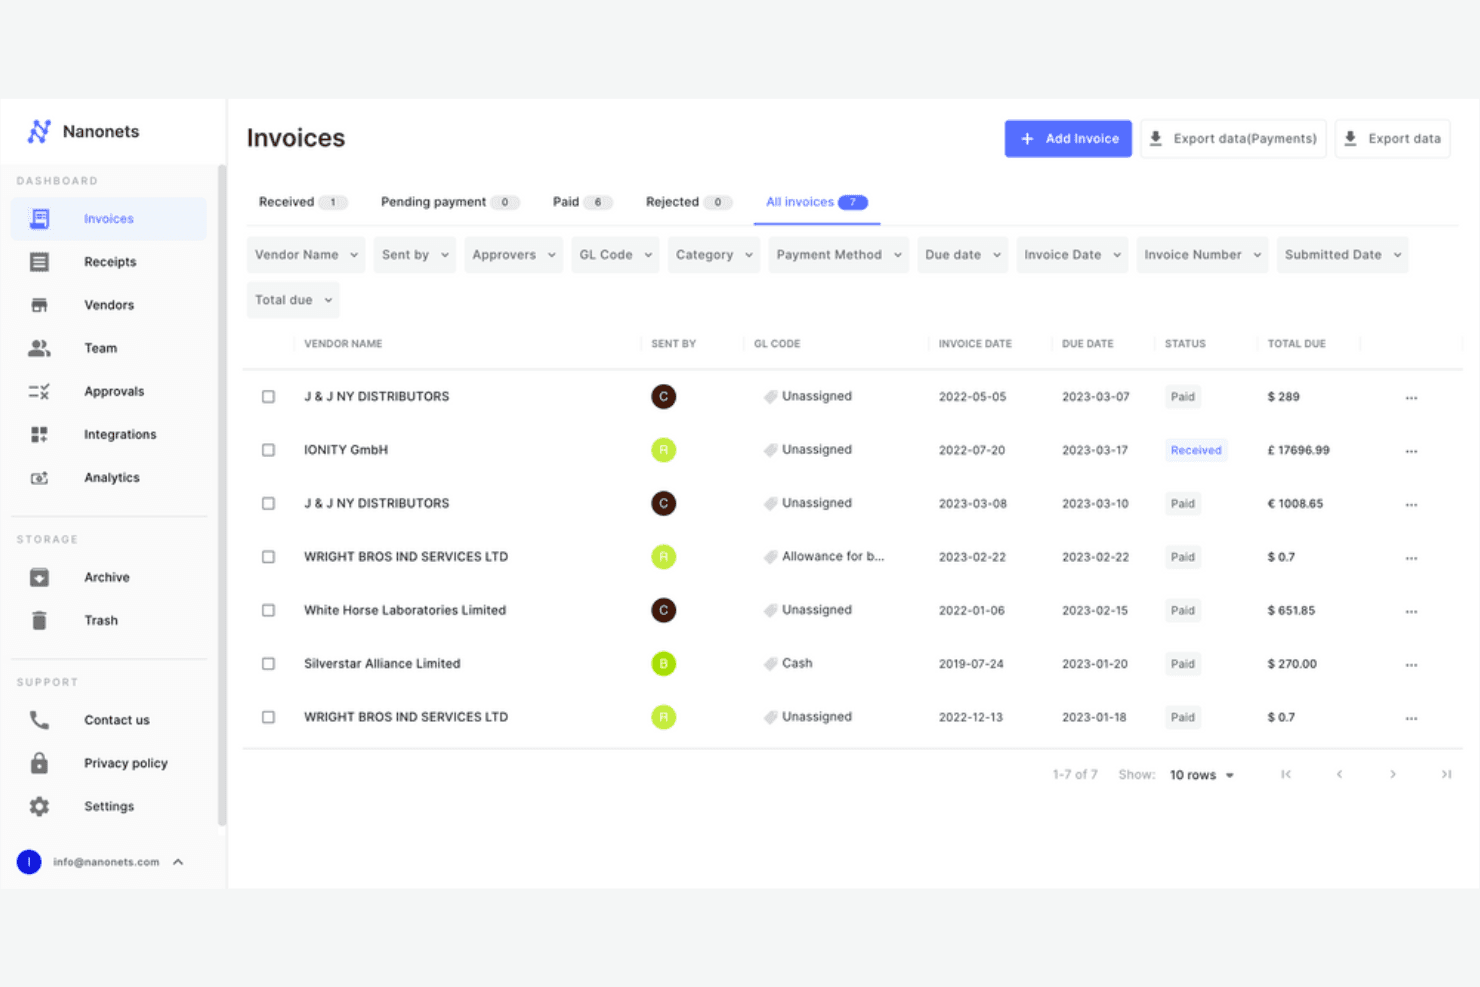Click Received status badge for IONITY GmbH
This screenshot has height=987, width=1480.
[1196, 450]
